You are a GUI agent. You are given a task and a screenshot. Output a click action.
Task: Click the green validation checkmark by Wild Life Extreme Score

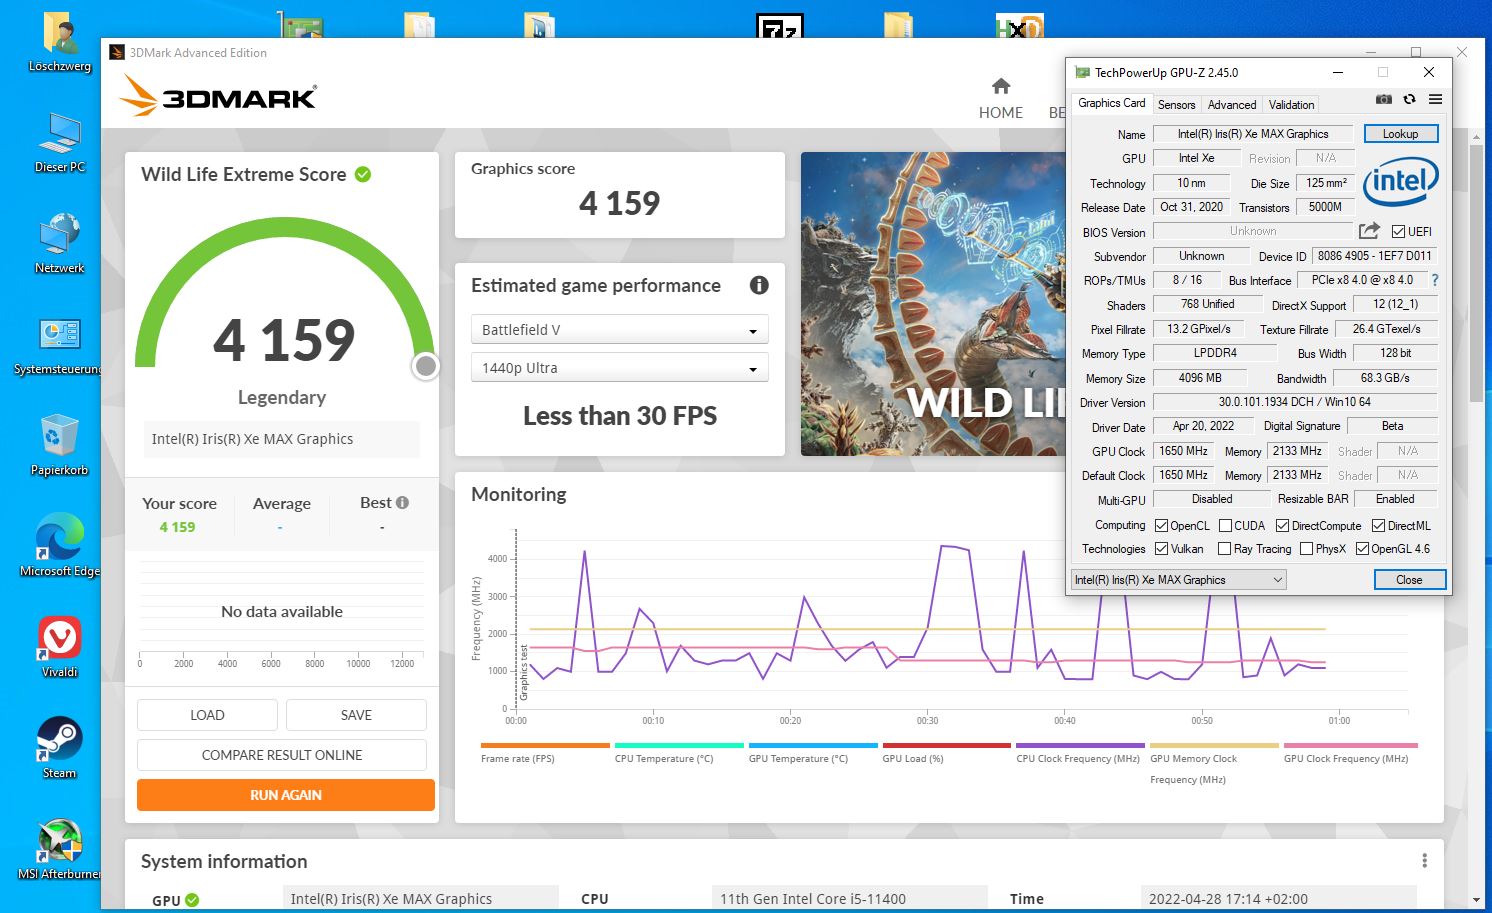pos(363,174)
